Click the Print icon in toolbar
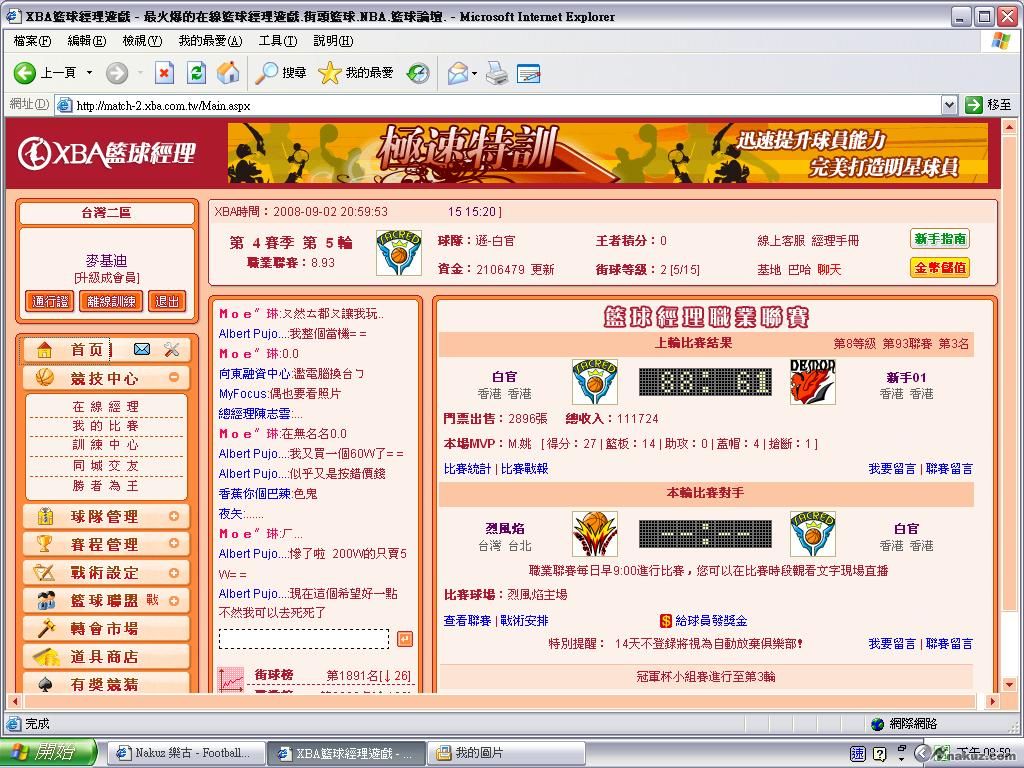The image size is (1024, 768). pos(497,73)
